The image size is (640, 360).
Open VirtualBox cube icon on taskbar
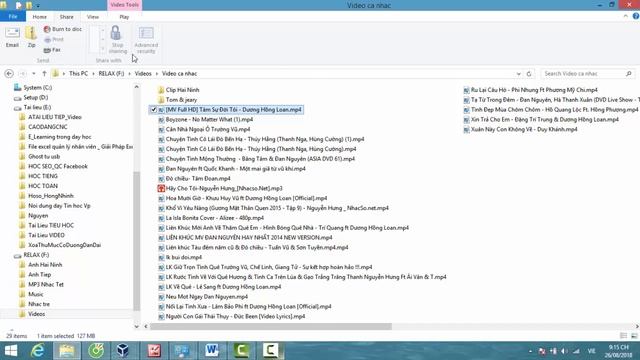coord(122,351)
